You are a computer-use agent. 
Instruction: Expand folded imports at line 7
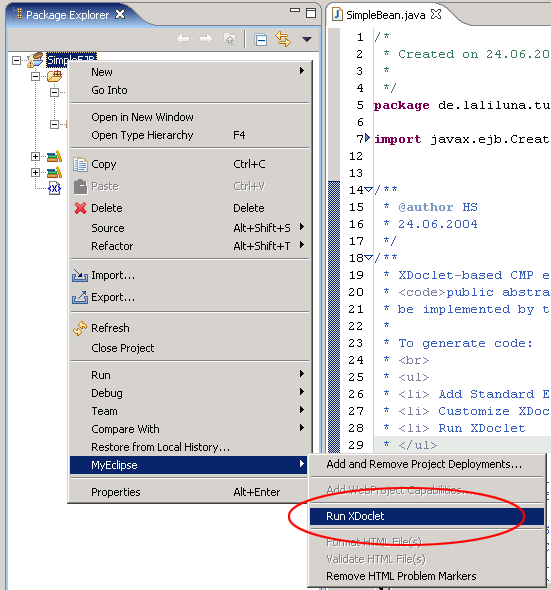tap(368, 138)
